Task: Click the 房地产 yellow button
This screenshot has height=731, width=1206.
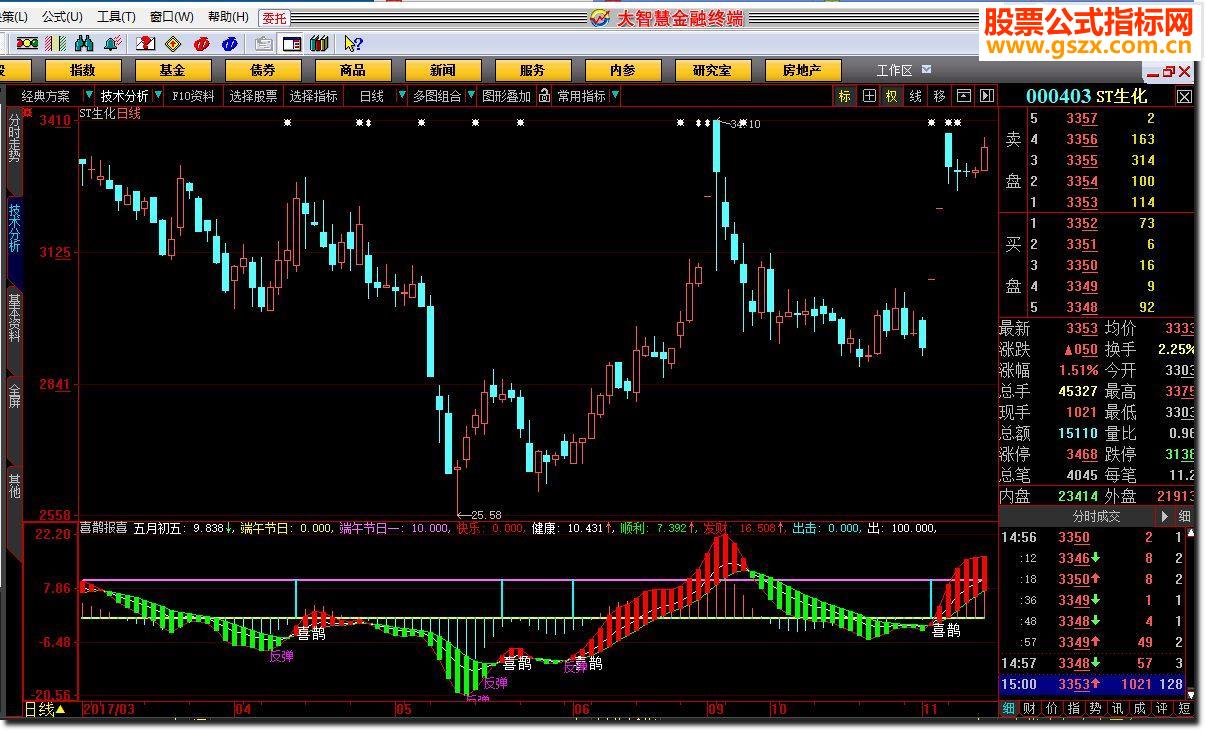Action: click(802, 70)
